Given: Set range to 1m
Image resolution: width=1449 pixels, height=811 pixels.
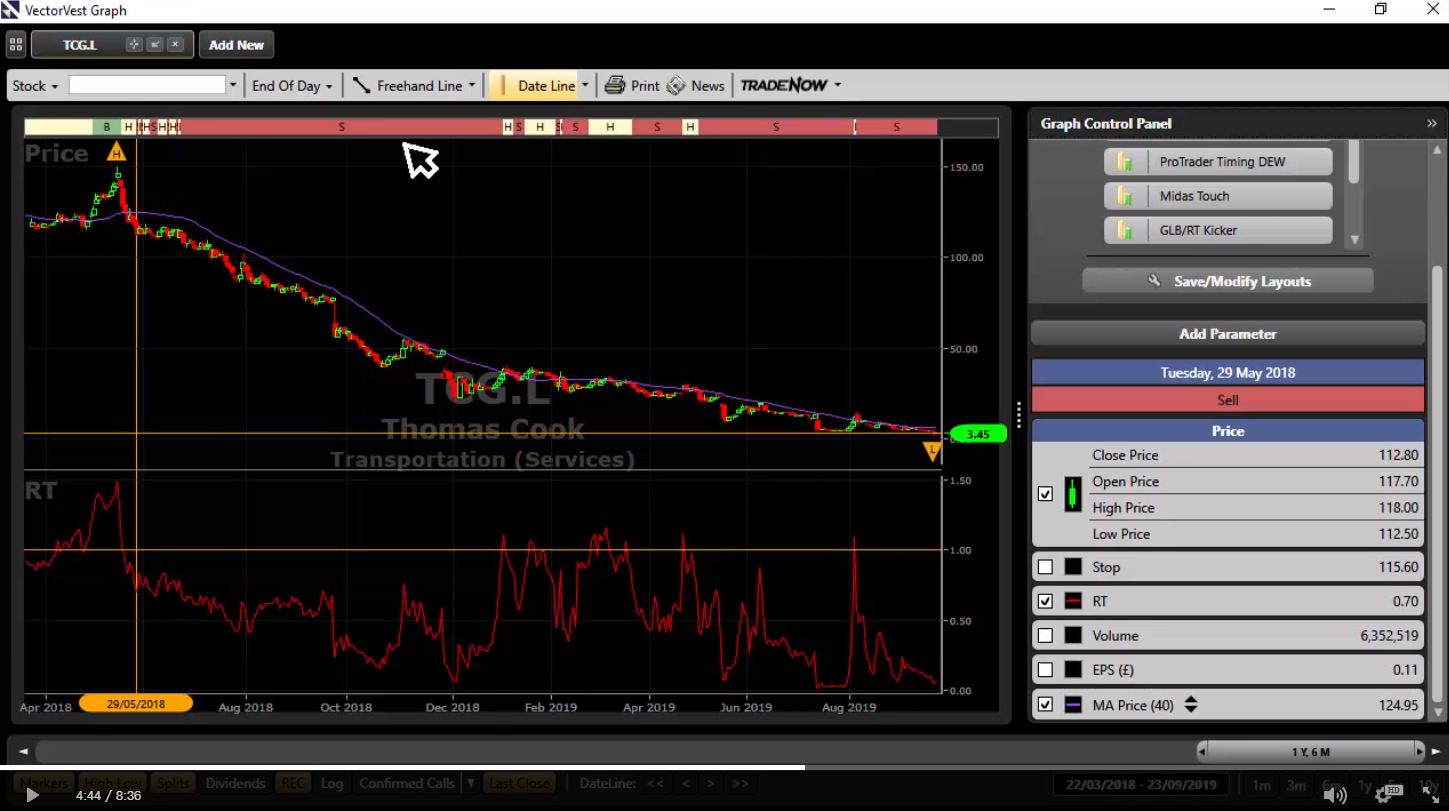Looking at the screenshot, I should tap(1261, 786).
